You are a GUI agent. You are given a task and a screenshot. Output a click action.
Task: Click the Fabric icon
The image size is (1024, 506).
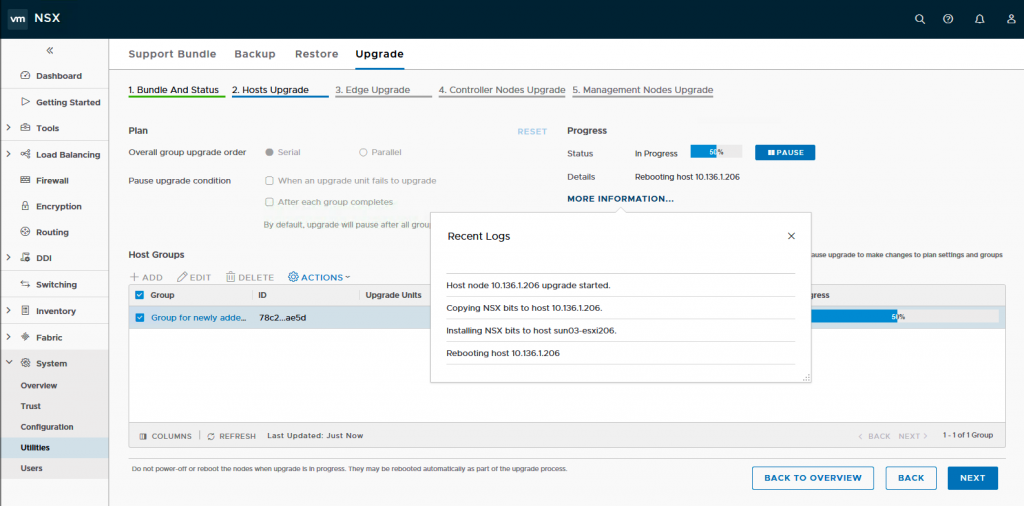coord(25,338)
